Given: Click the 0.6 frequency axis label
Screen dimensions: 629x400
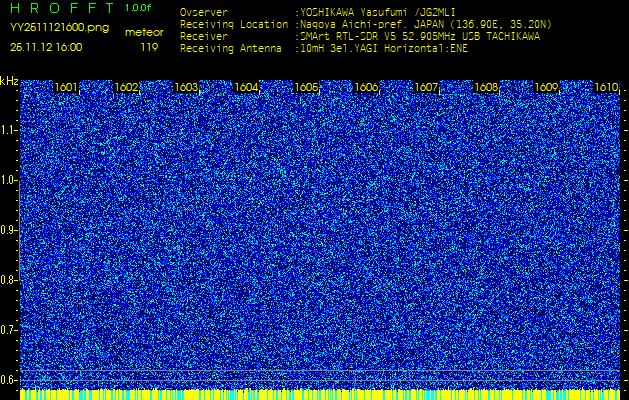Looking at the screenshot, I should coord(7,380).
